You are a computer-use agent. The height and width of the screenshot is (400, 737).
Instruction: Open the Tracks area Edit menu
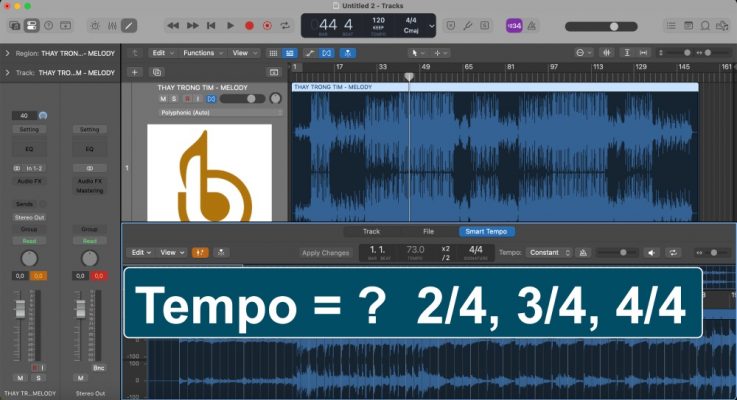click(162, 53)
